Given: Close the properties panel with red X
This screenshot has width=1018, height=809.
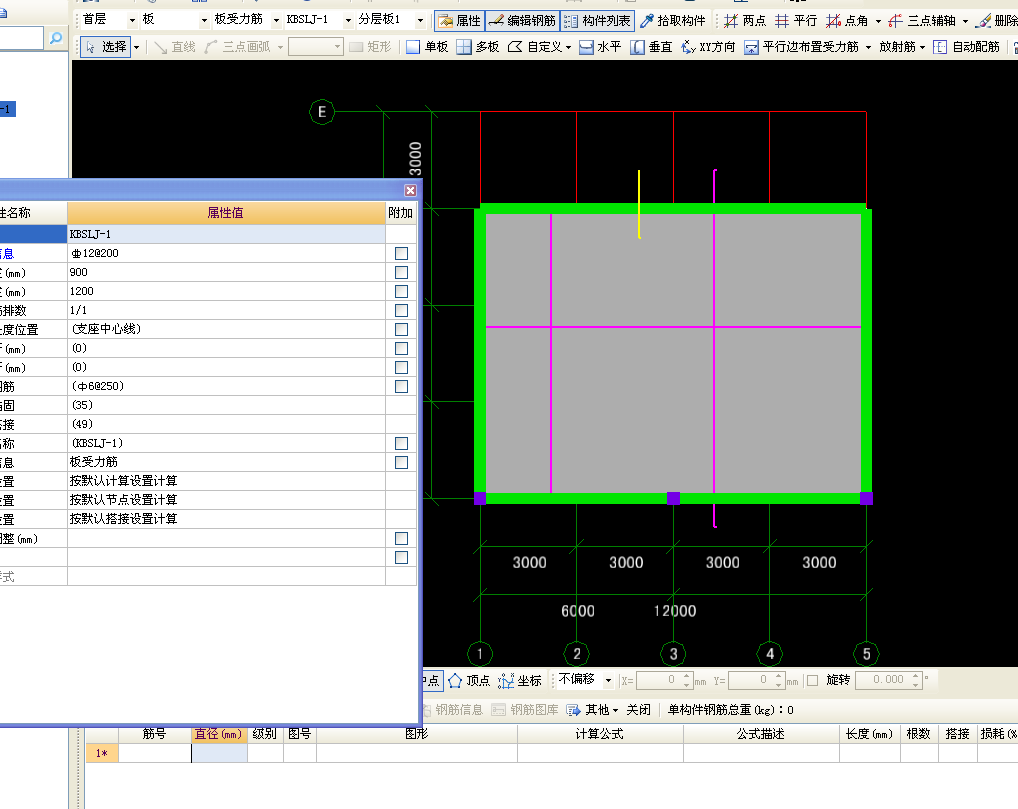Looking at the screenshot, I should click(410, 190).
